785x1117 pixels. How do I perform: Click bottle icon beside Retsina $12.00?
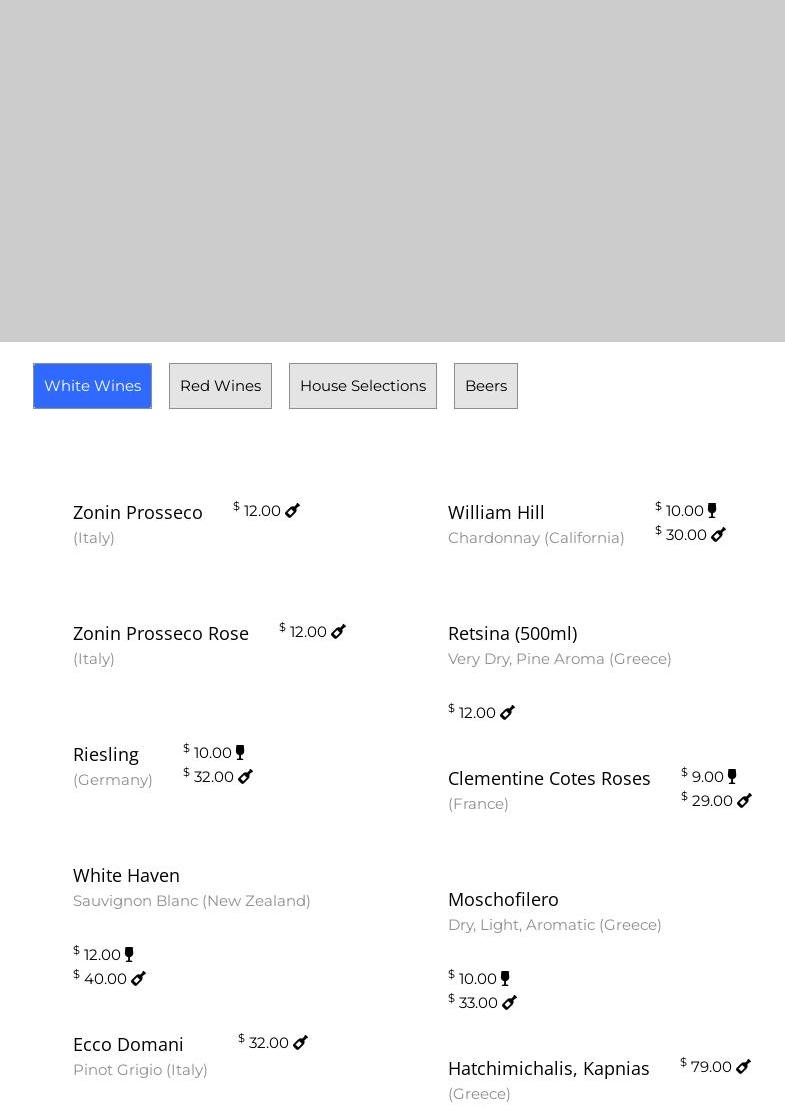point(508,713)
